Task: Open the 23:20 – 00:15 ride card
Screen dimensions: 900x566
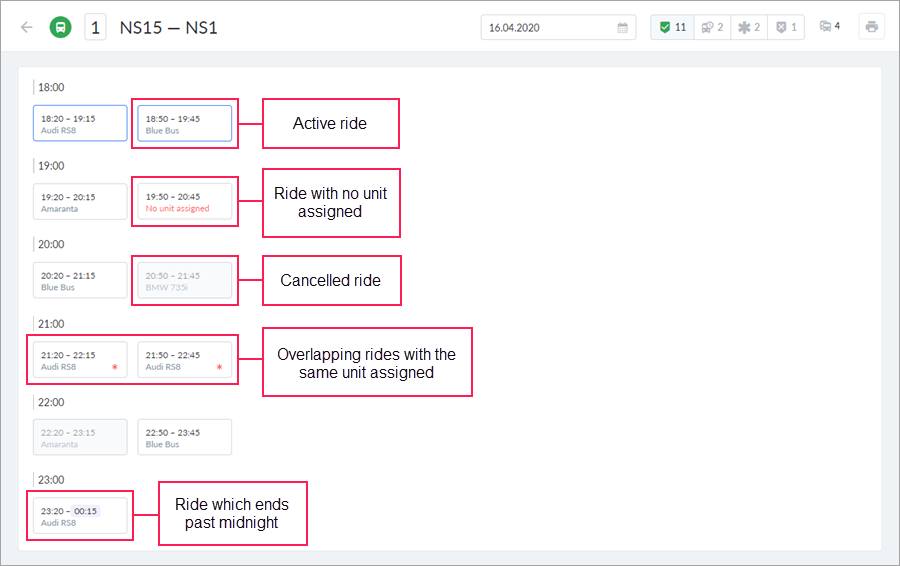Action: (80, 516)
